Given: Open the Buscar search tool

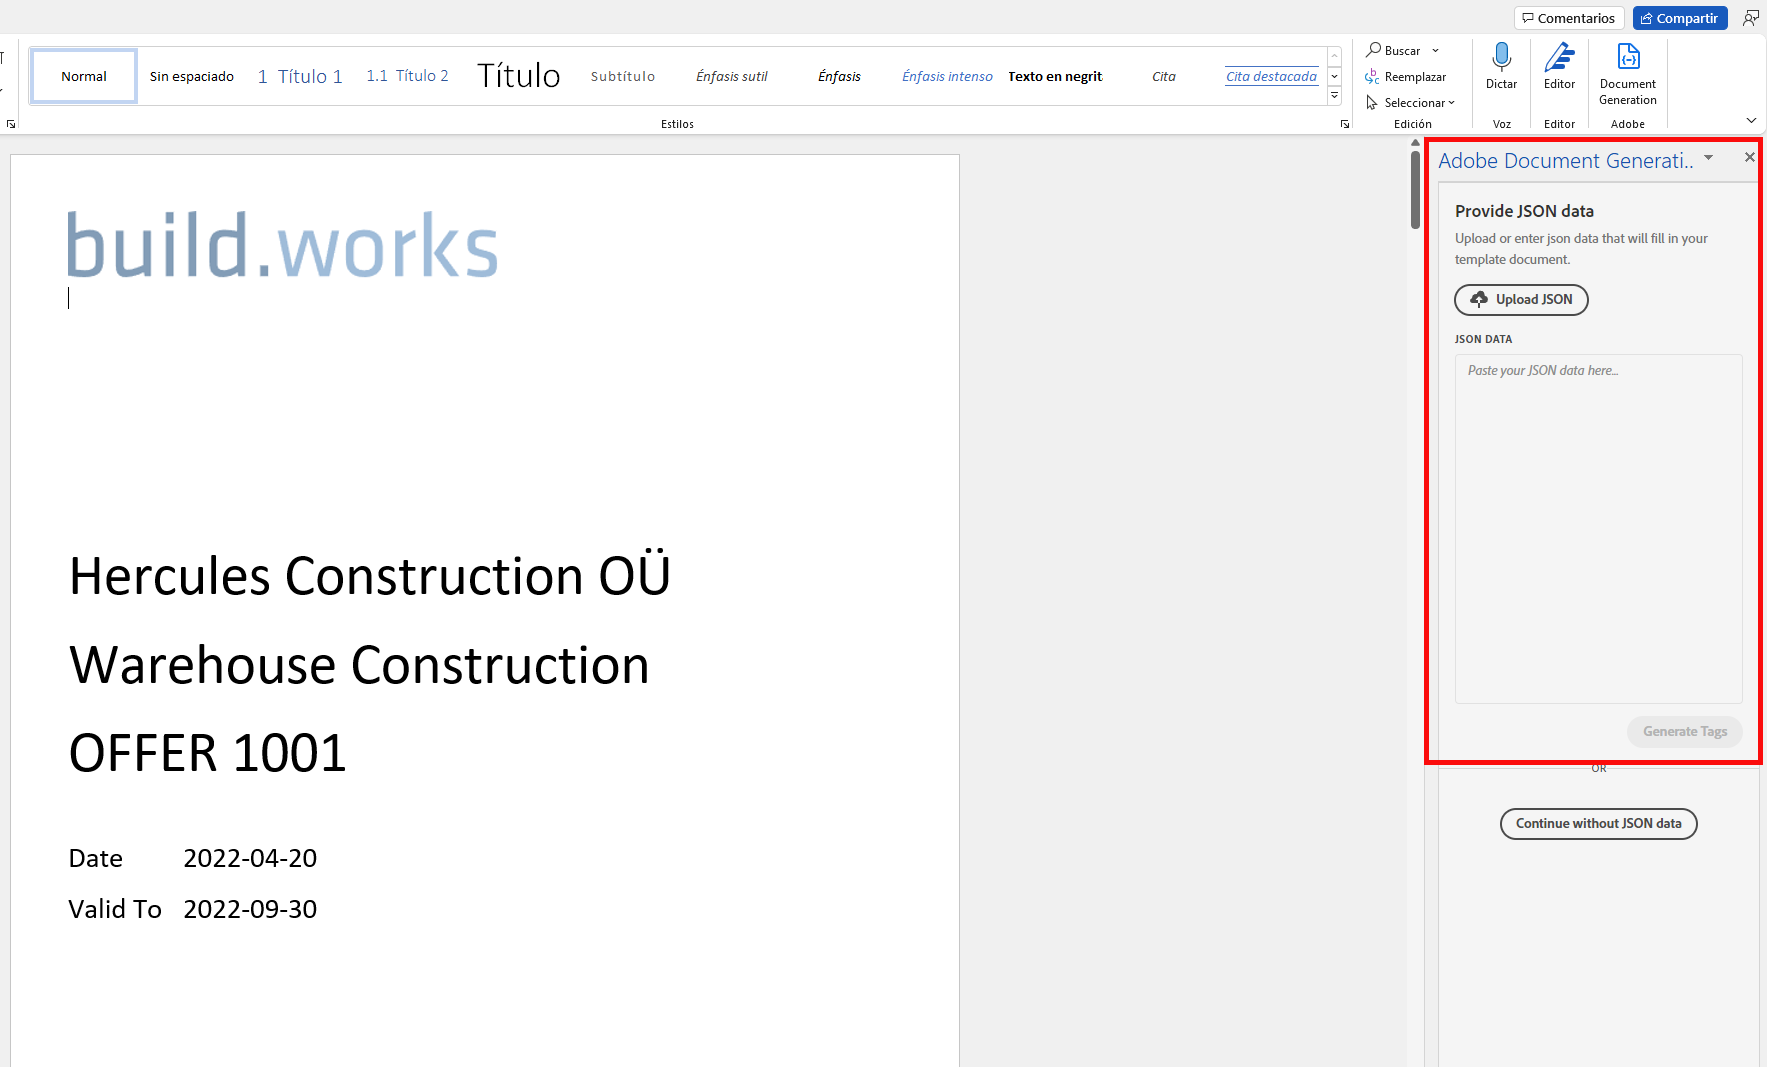Looking at the screenshot, I should 1394,50.
